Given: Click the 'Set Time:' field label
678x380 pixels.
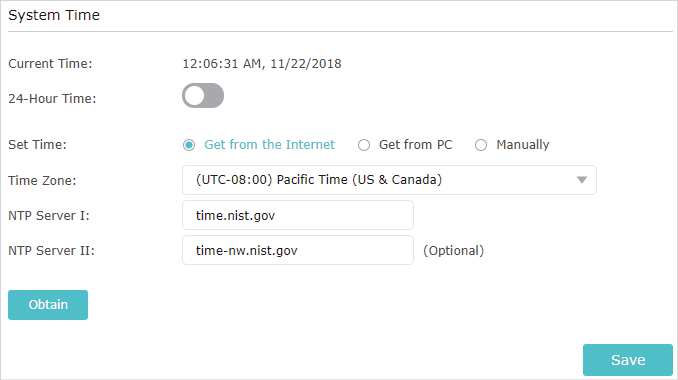Looking at the screenshot, I should point(38,144).
